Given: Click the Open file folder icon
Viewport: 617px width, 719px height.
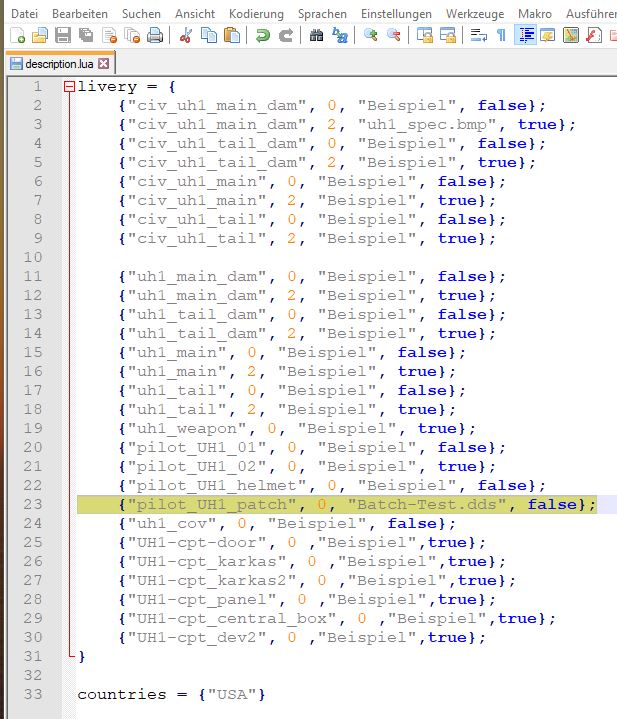Looking at the screenshot, I should 40,35.
